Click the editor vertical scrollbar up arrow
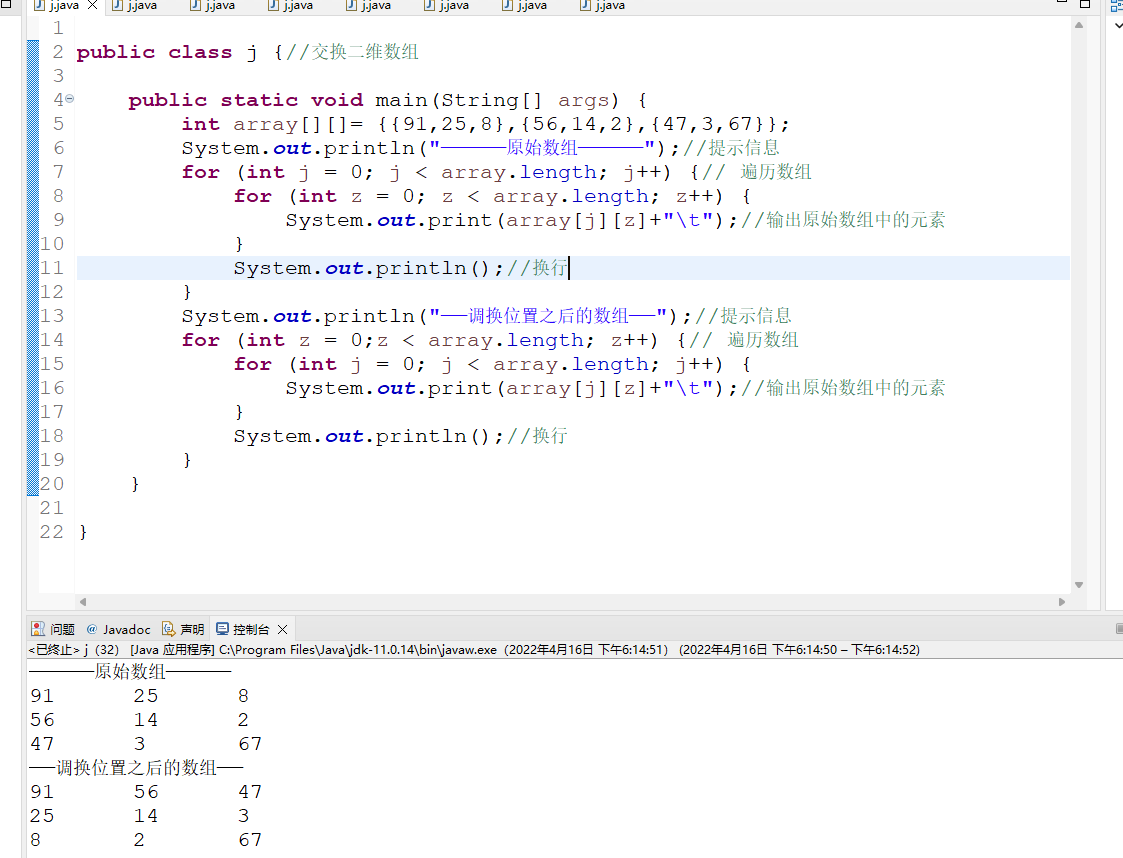Viewport: 1123px width, 858px height. (1079, 25)
